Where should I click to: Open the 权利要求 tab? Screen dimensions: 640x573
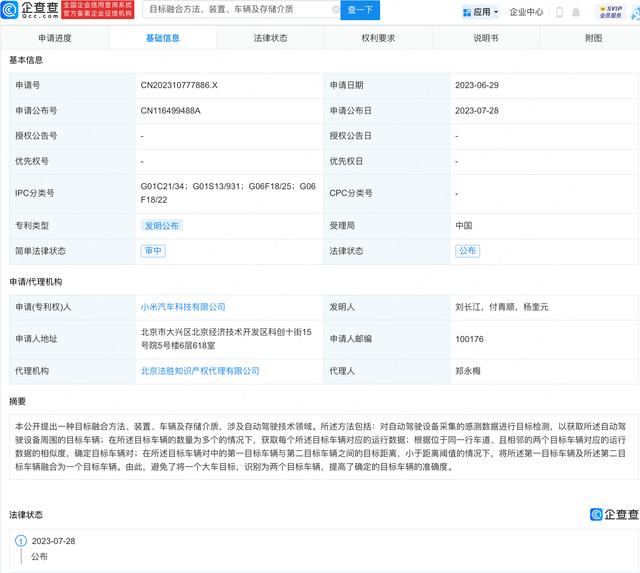378,38
